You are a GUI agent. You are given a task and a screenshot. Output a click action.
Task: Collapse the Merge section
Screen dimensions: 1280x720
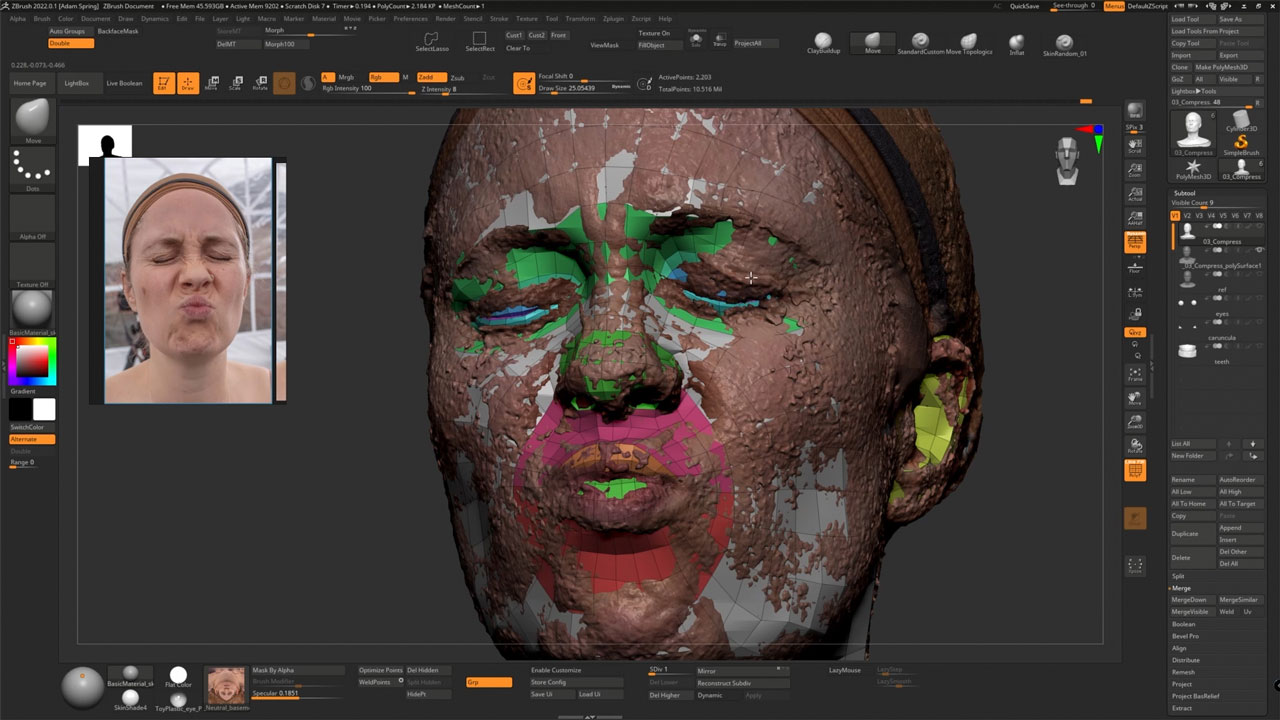[1181, 588]
